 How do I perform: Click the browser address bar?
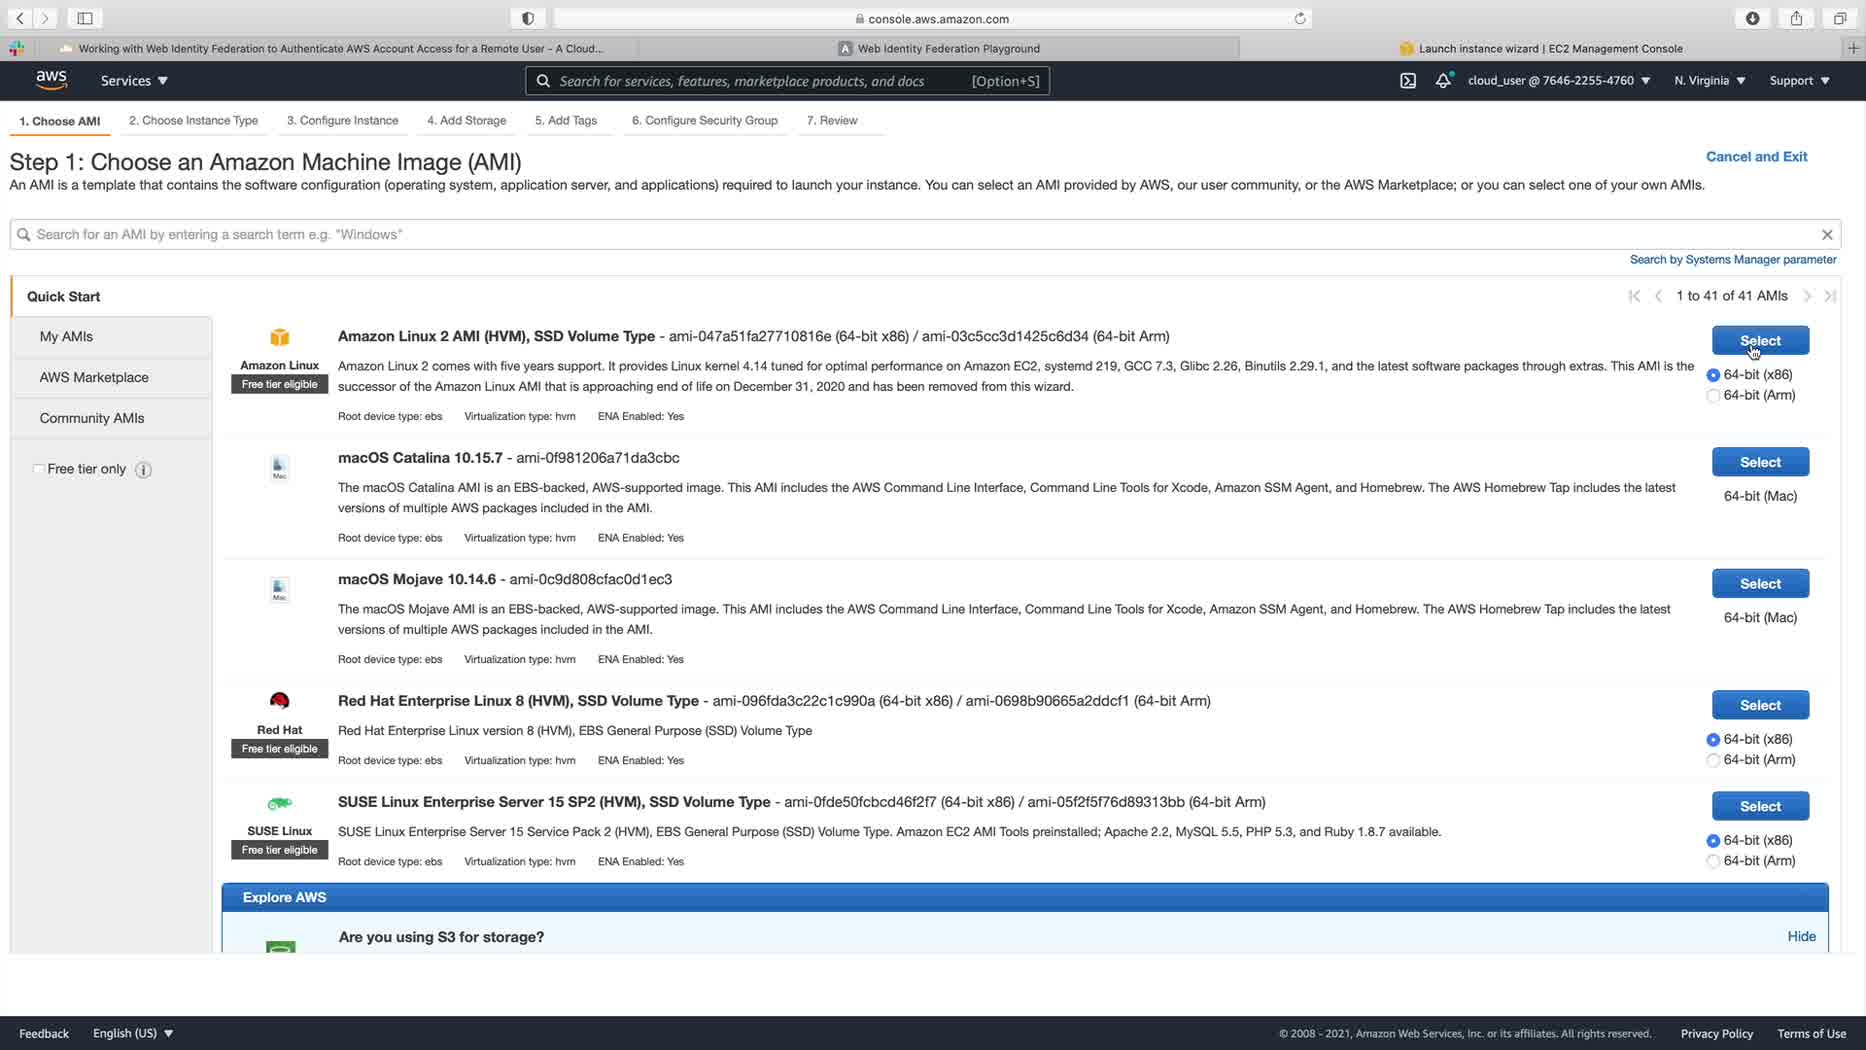coord(932,18)
